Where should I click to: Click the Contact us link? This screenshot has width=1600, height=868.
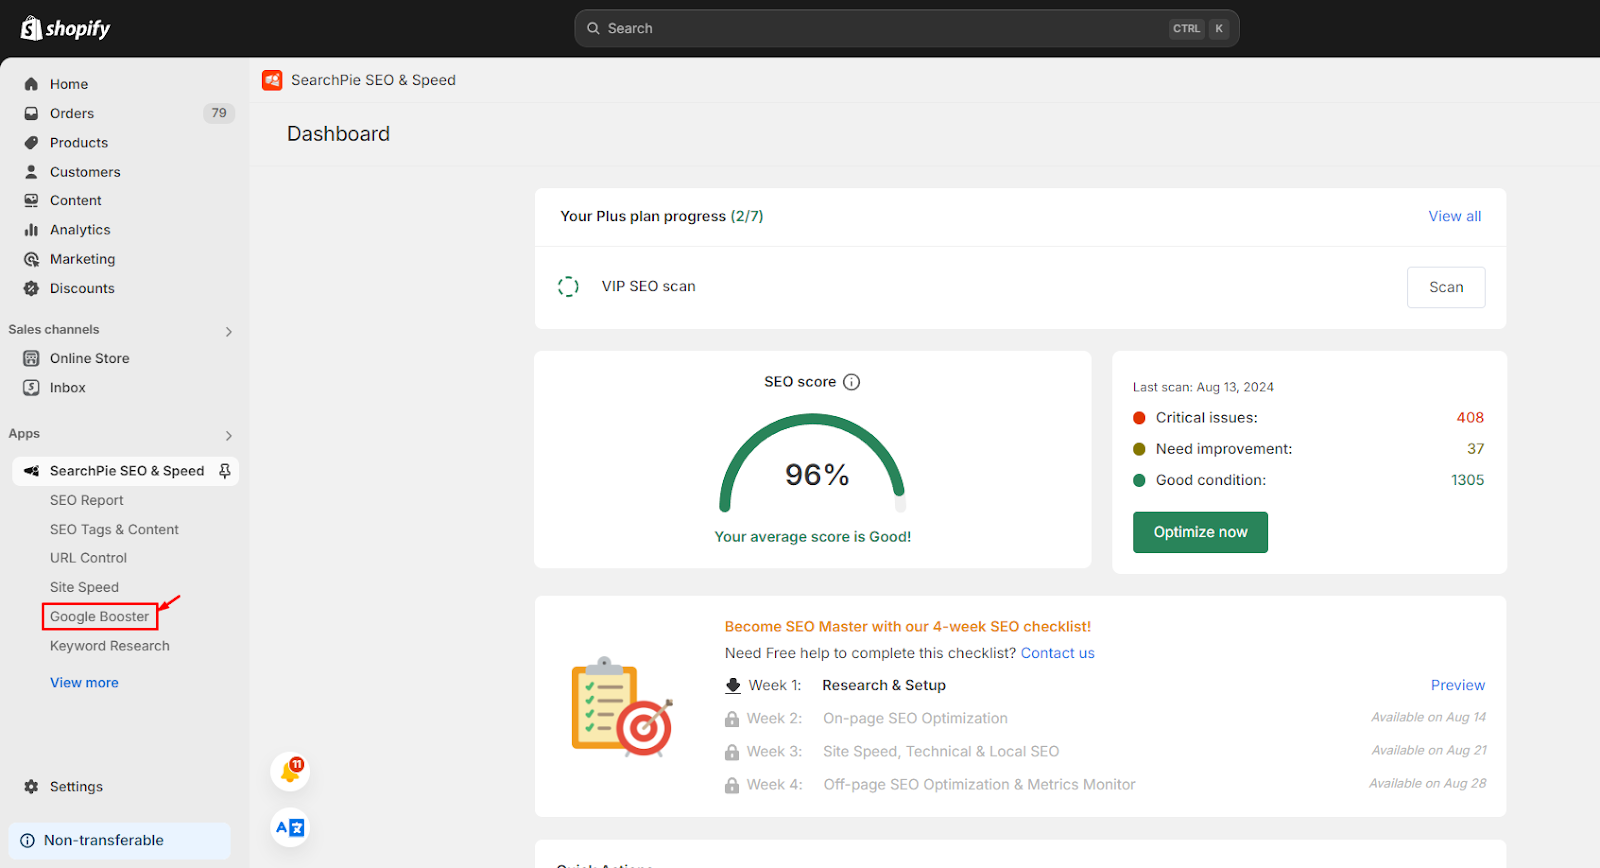click(x=1057, y=653)
